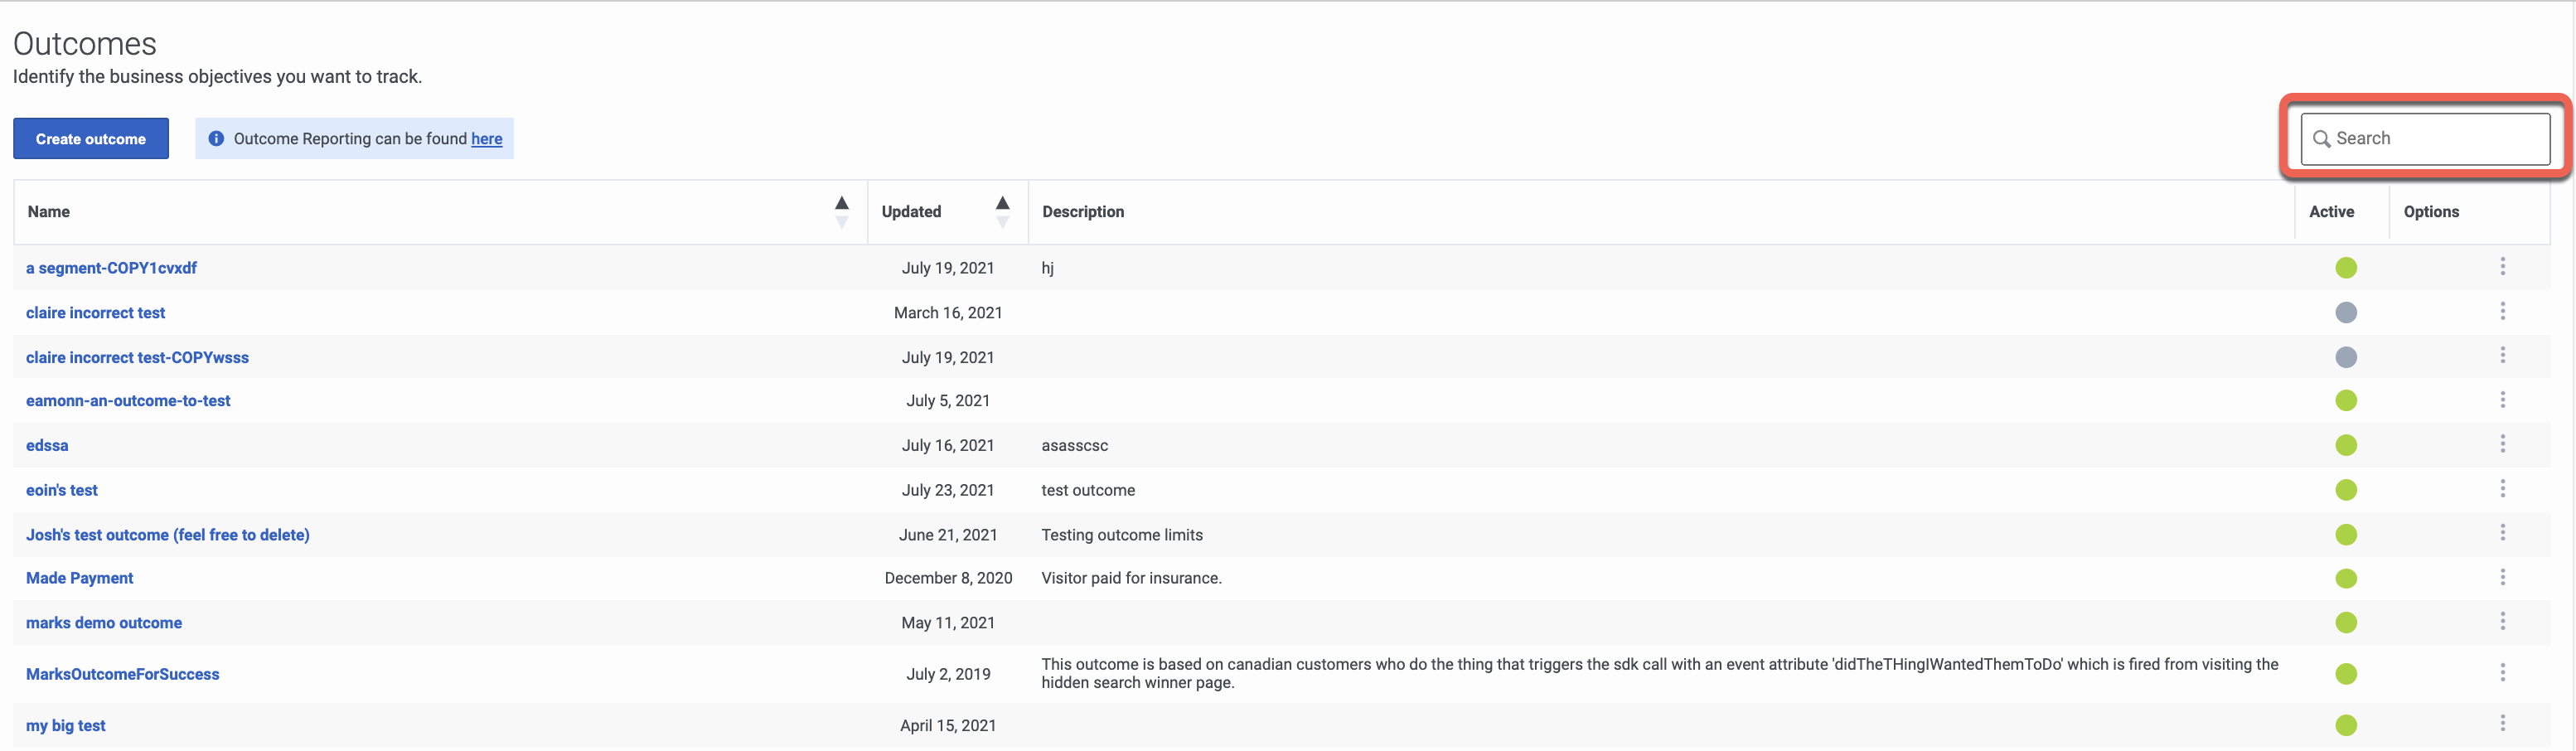Sort table by Name column arrows

point(842,212)
